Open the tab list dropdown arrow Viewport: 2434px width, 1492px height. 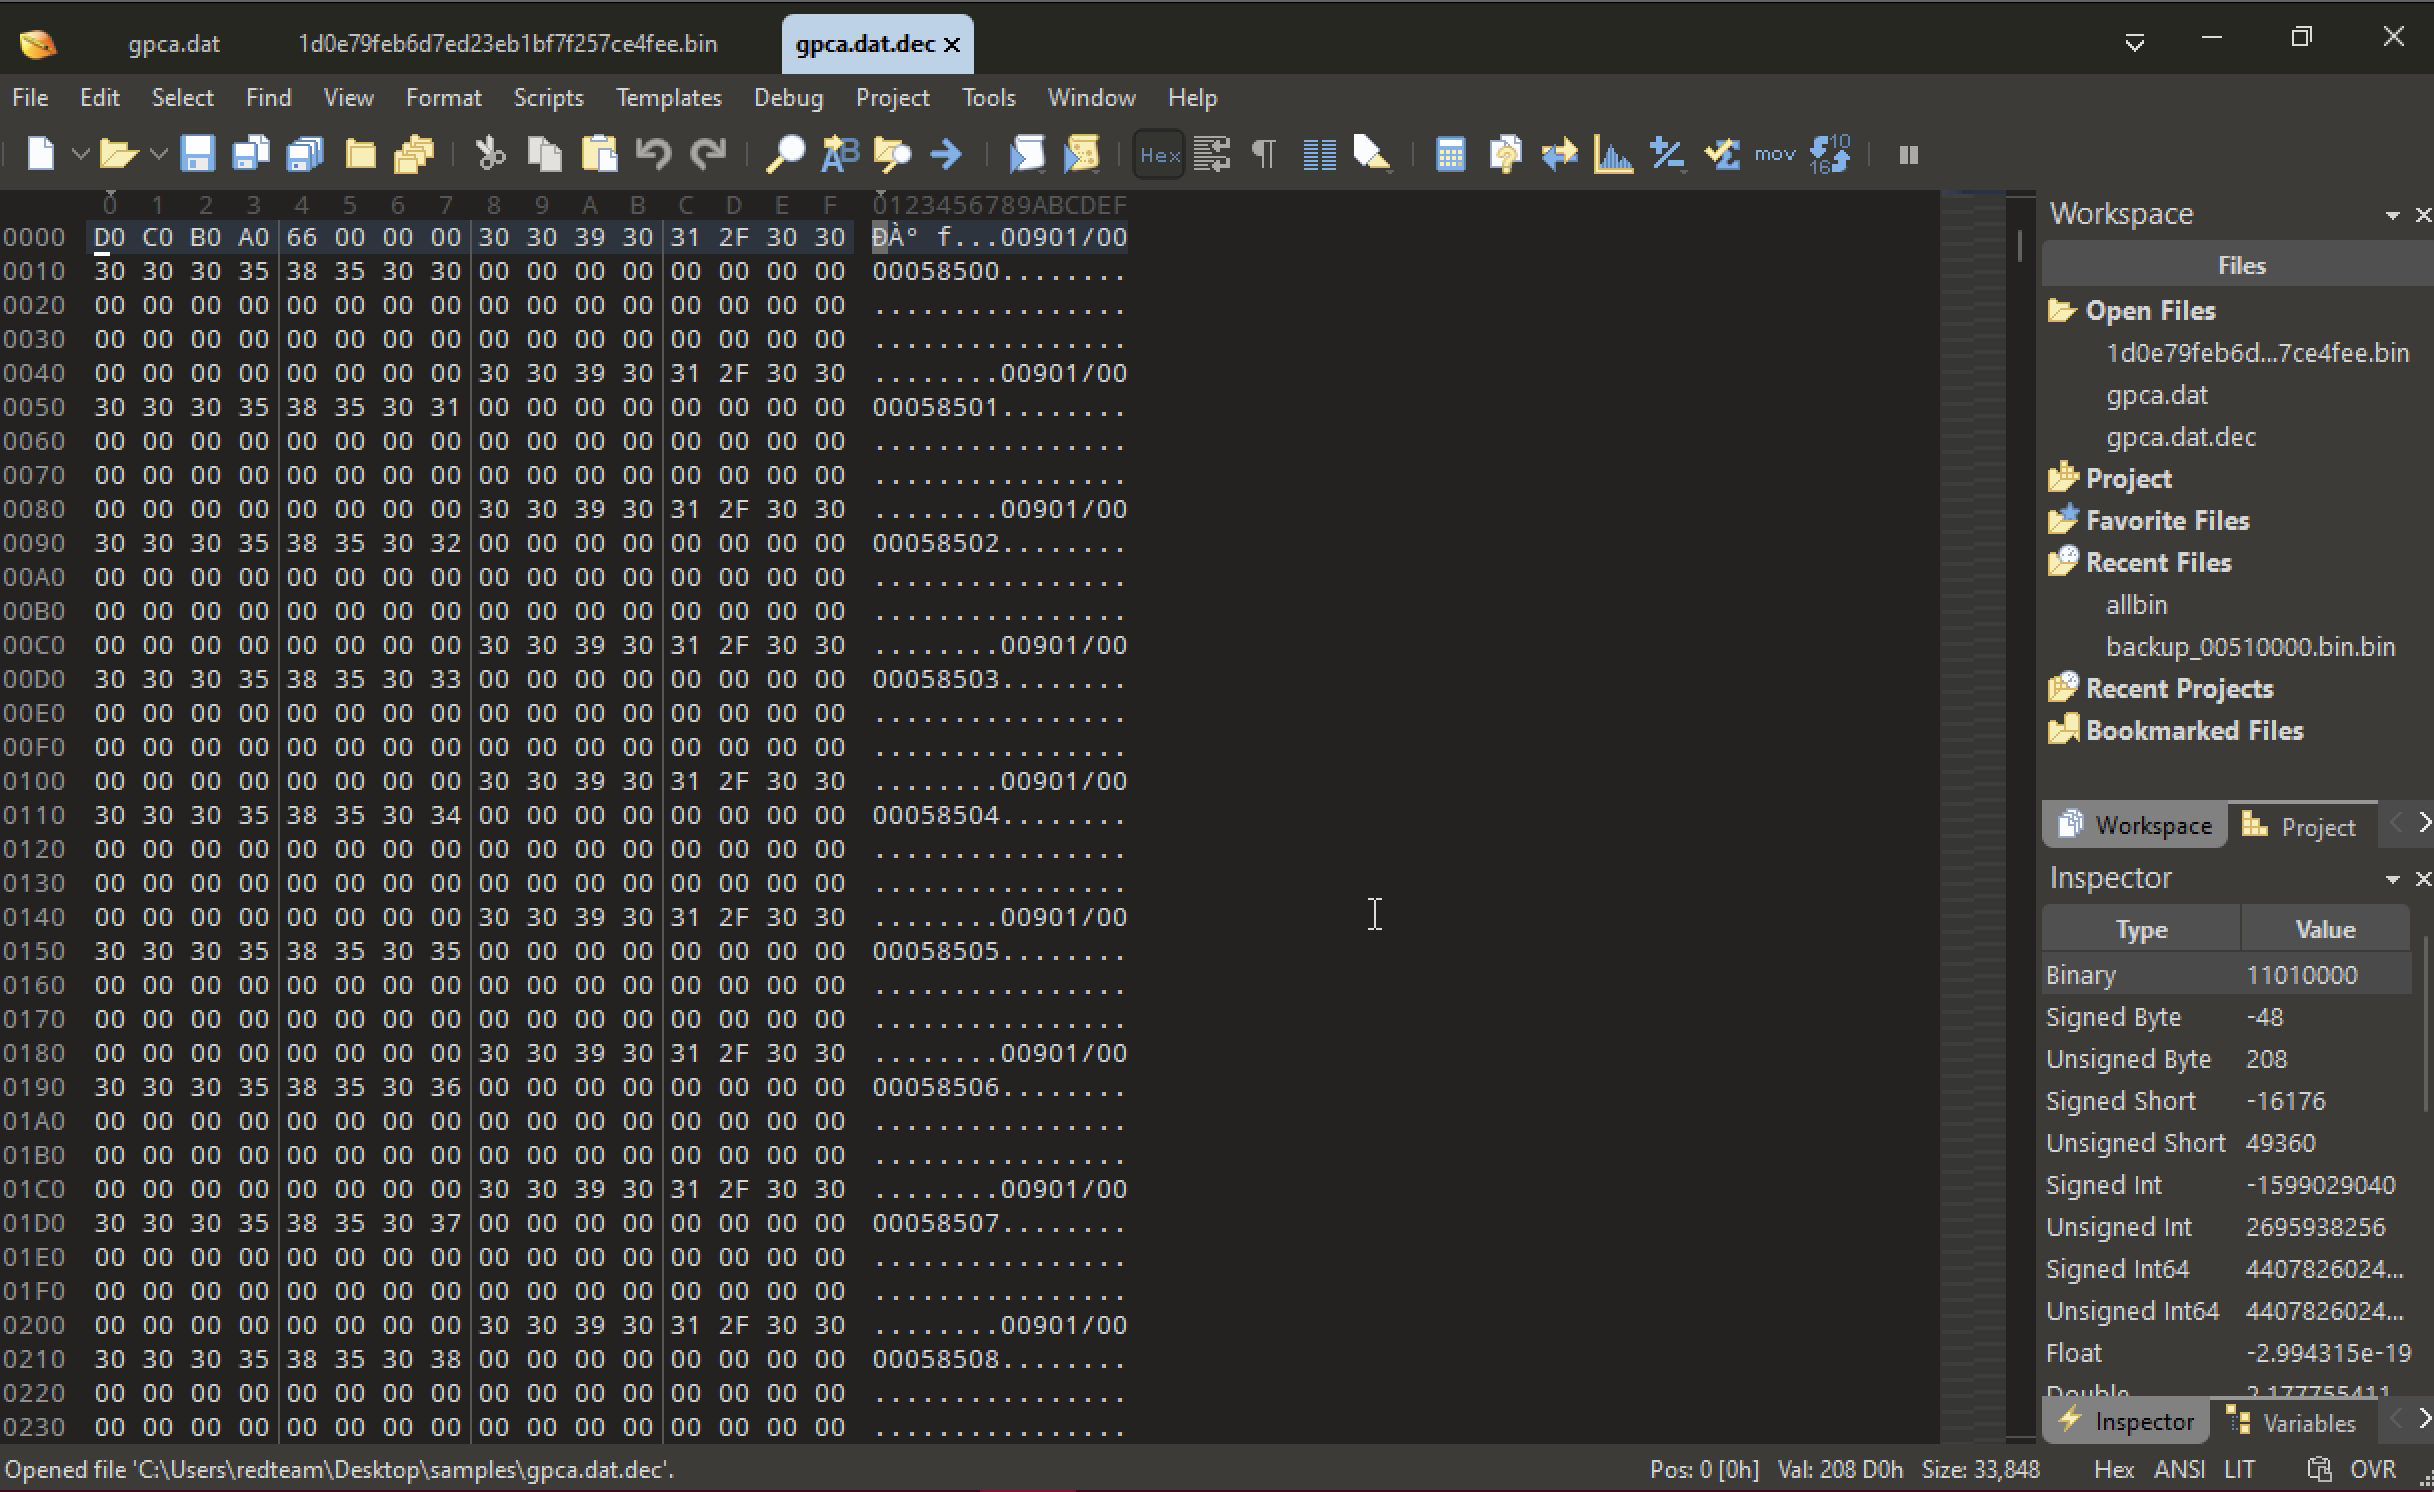coord(2135,43)
